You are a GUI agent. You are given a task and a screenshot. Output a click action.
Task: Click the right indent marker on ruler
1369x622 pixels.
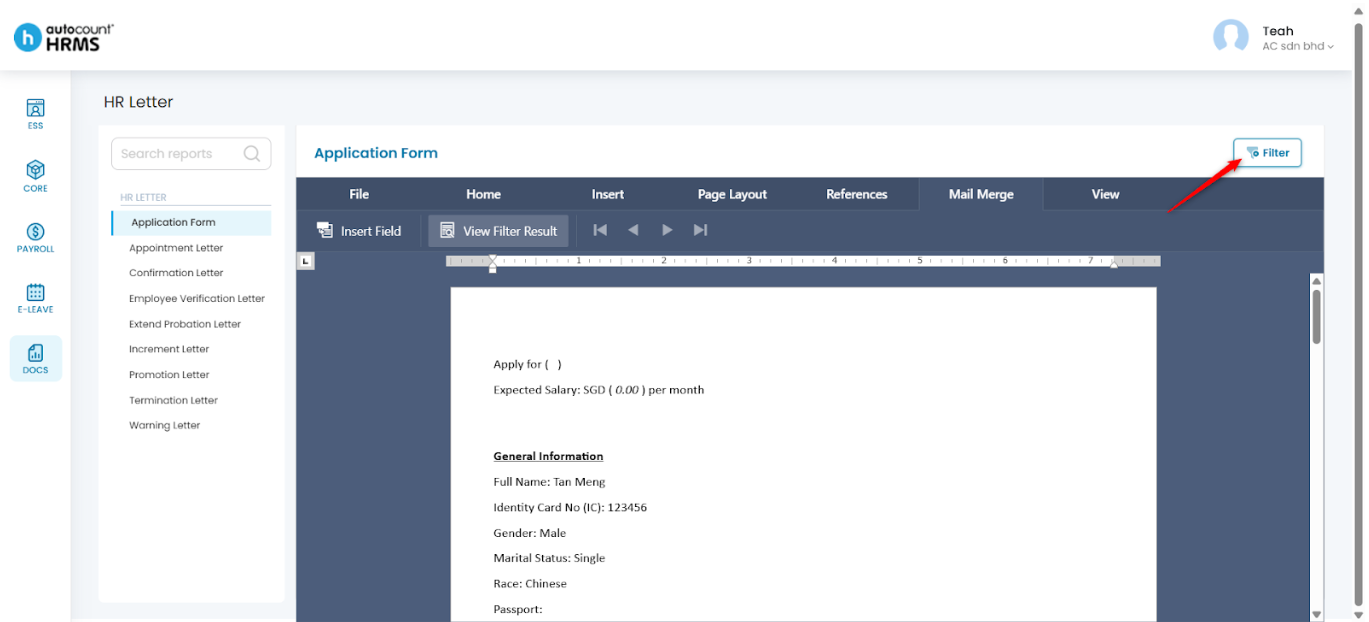(x=1114, y=264)
